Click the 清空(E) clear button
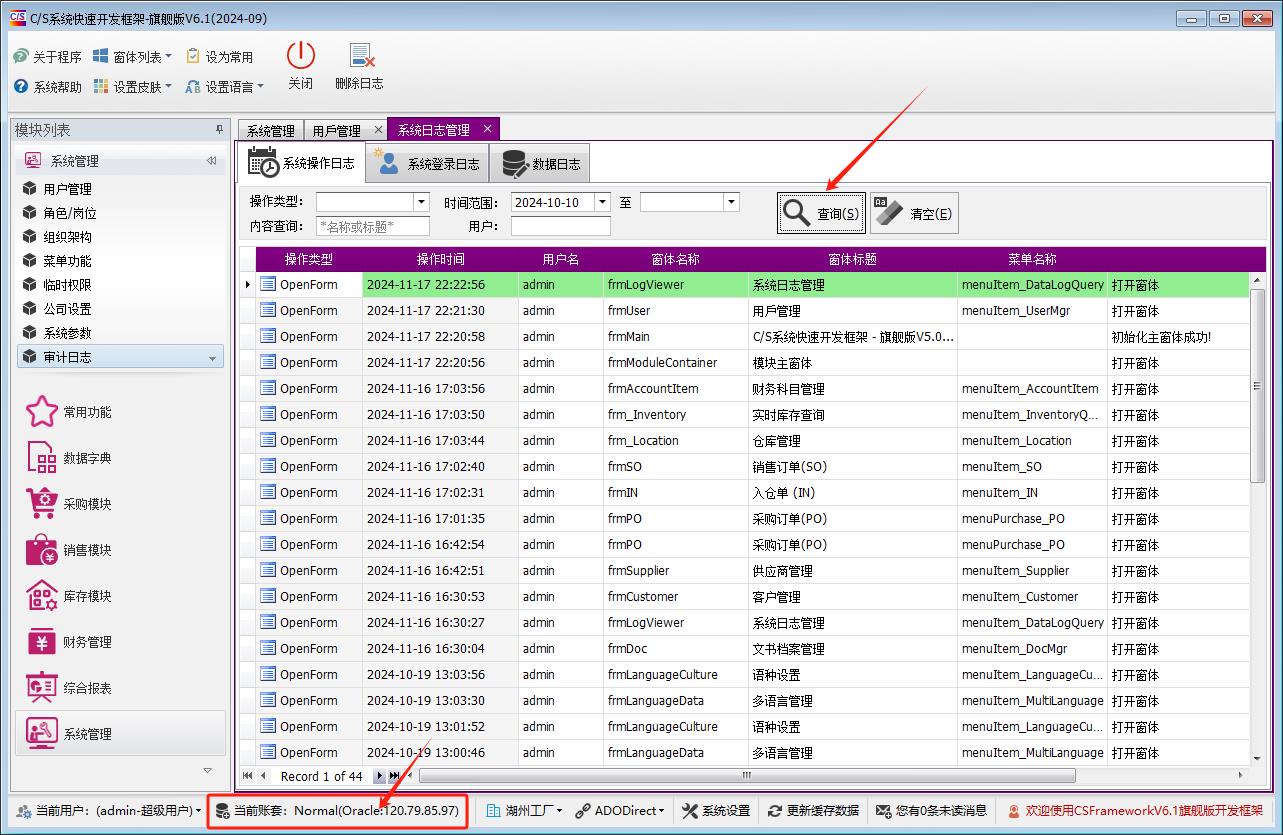This screenshot has height=835, width=1283. click(x=914, y=213)
